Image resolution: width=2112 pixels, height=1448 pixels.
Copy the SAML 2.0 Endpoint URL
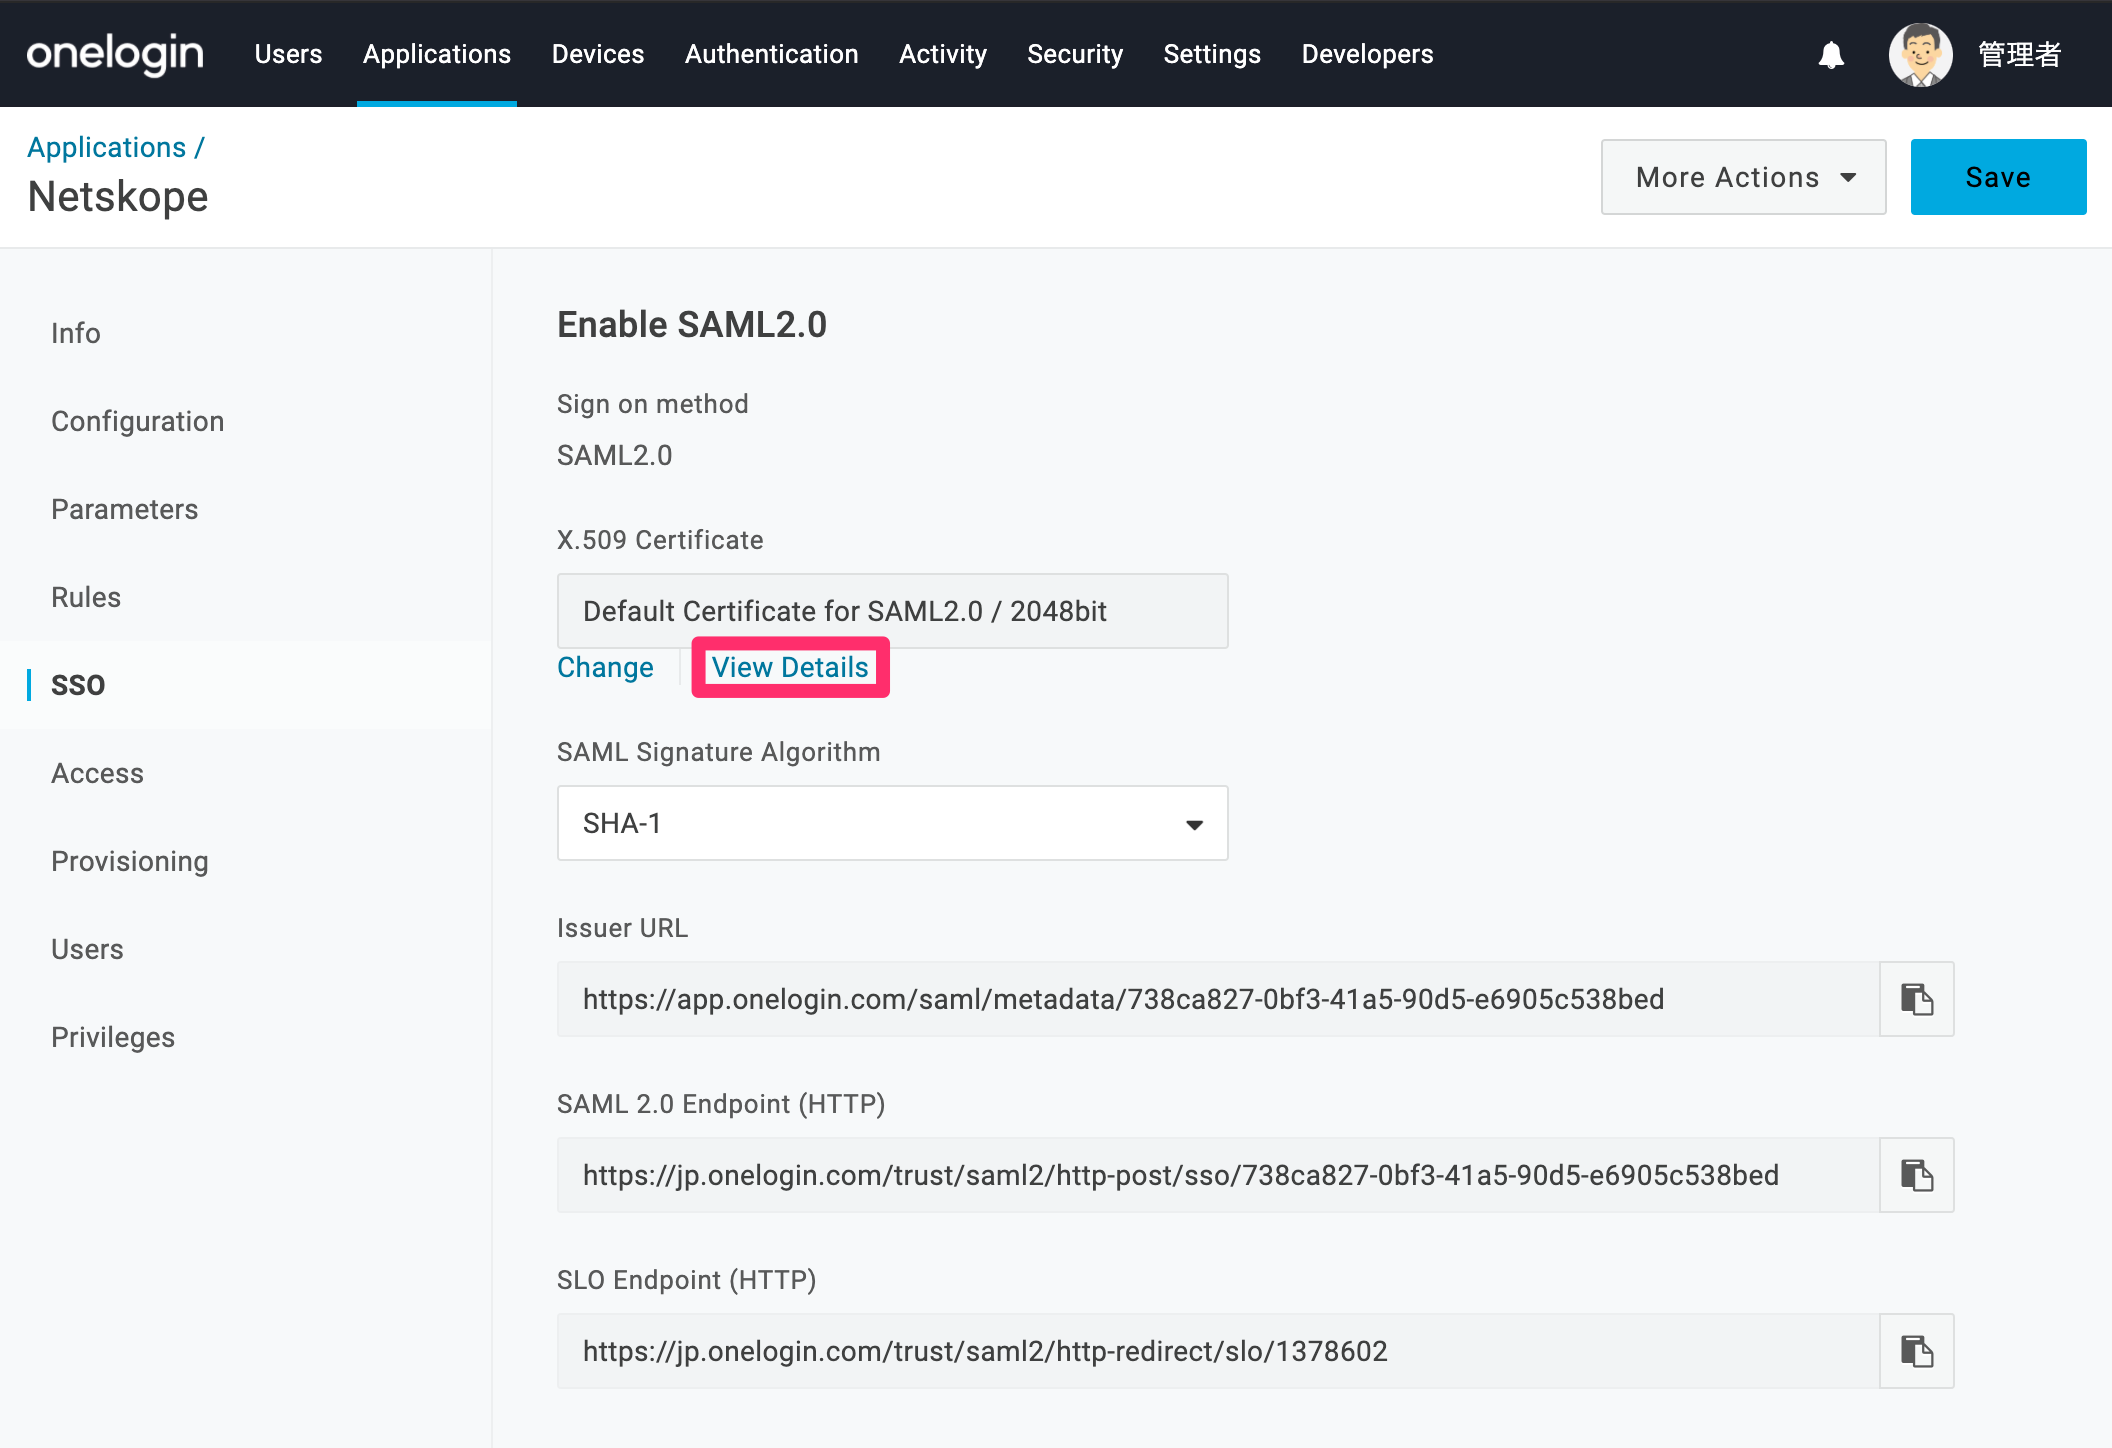click(x=1916, y=1175)
